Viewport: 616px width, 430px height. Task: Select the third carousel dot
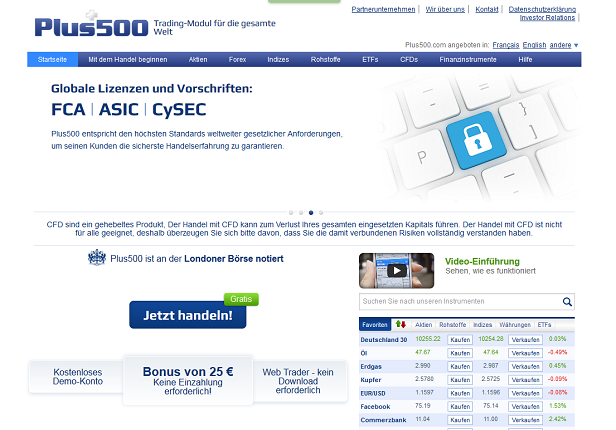[x=311, y=213]
